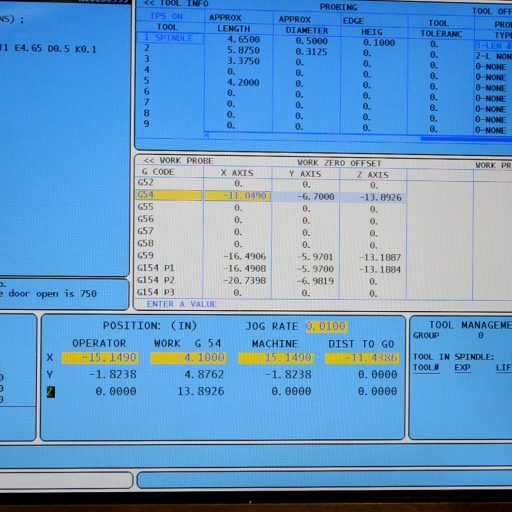Viewport: 512px width, 512px height.
Task: Select the G154 P1 offset row
Action: [272, 268]
